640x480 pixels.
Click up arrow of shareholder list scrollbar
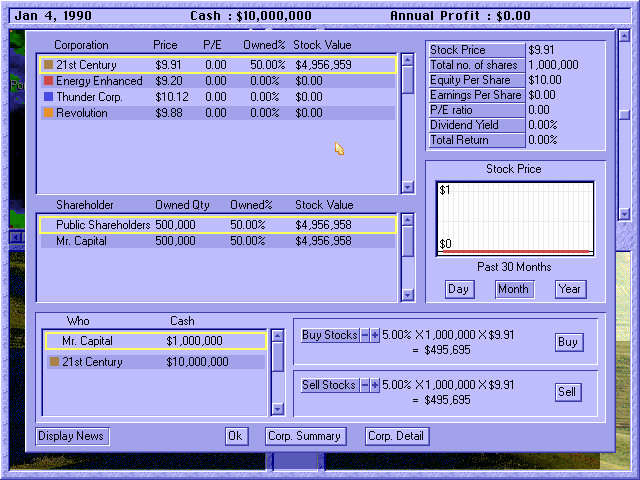[408, 220]
